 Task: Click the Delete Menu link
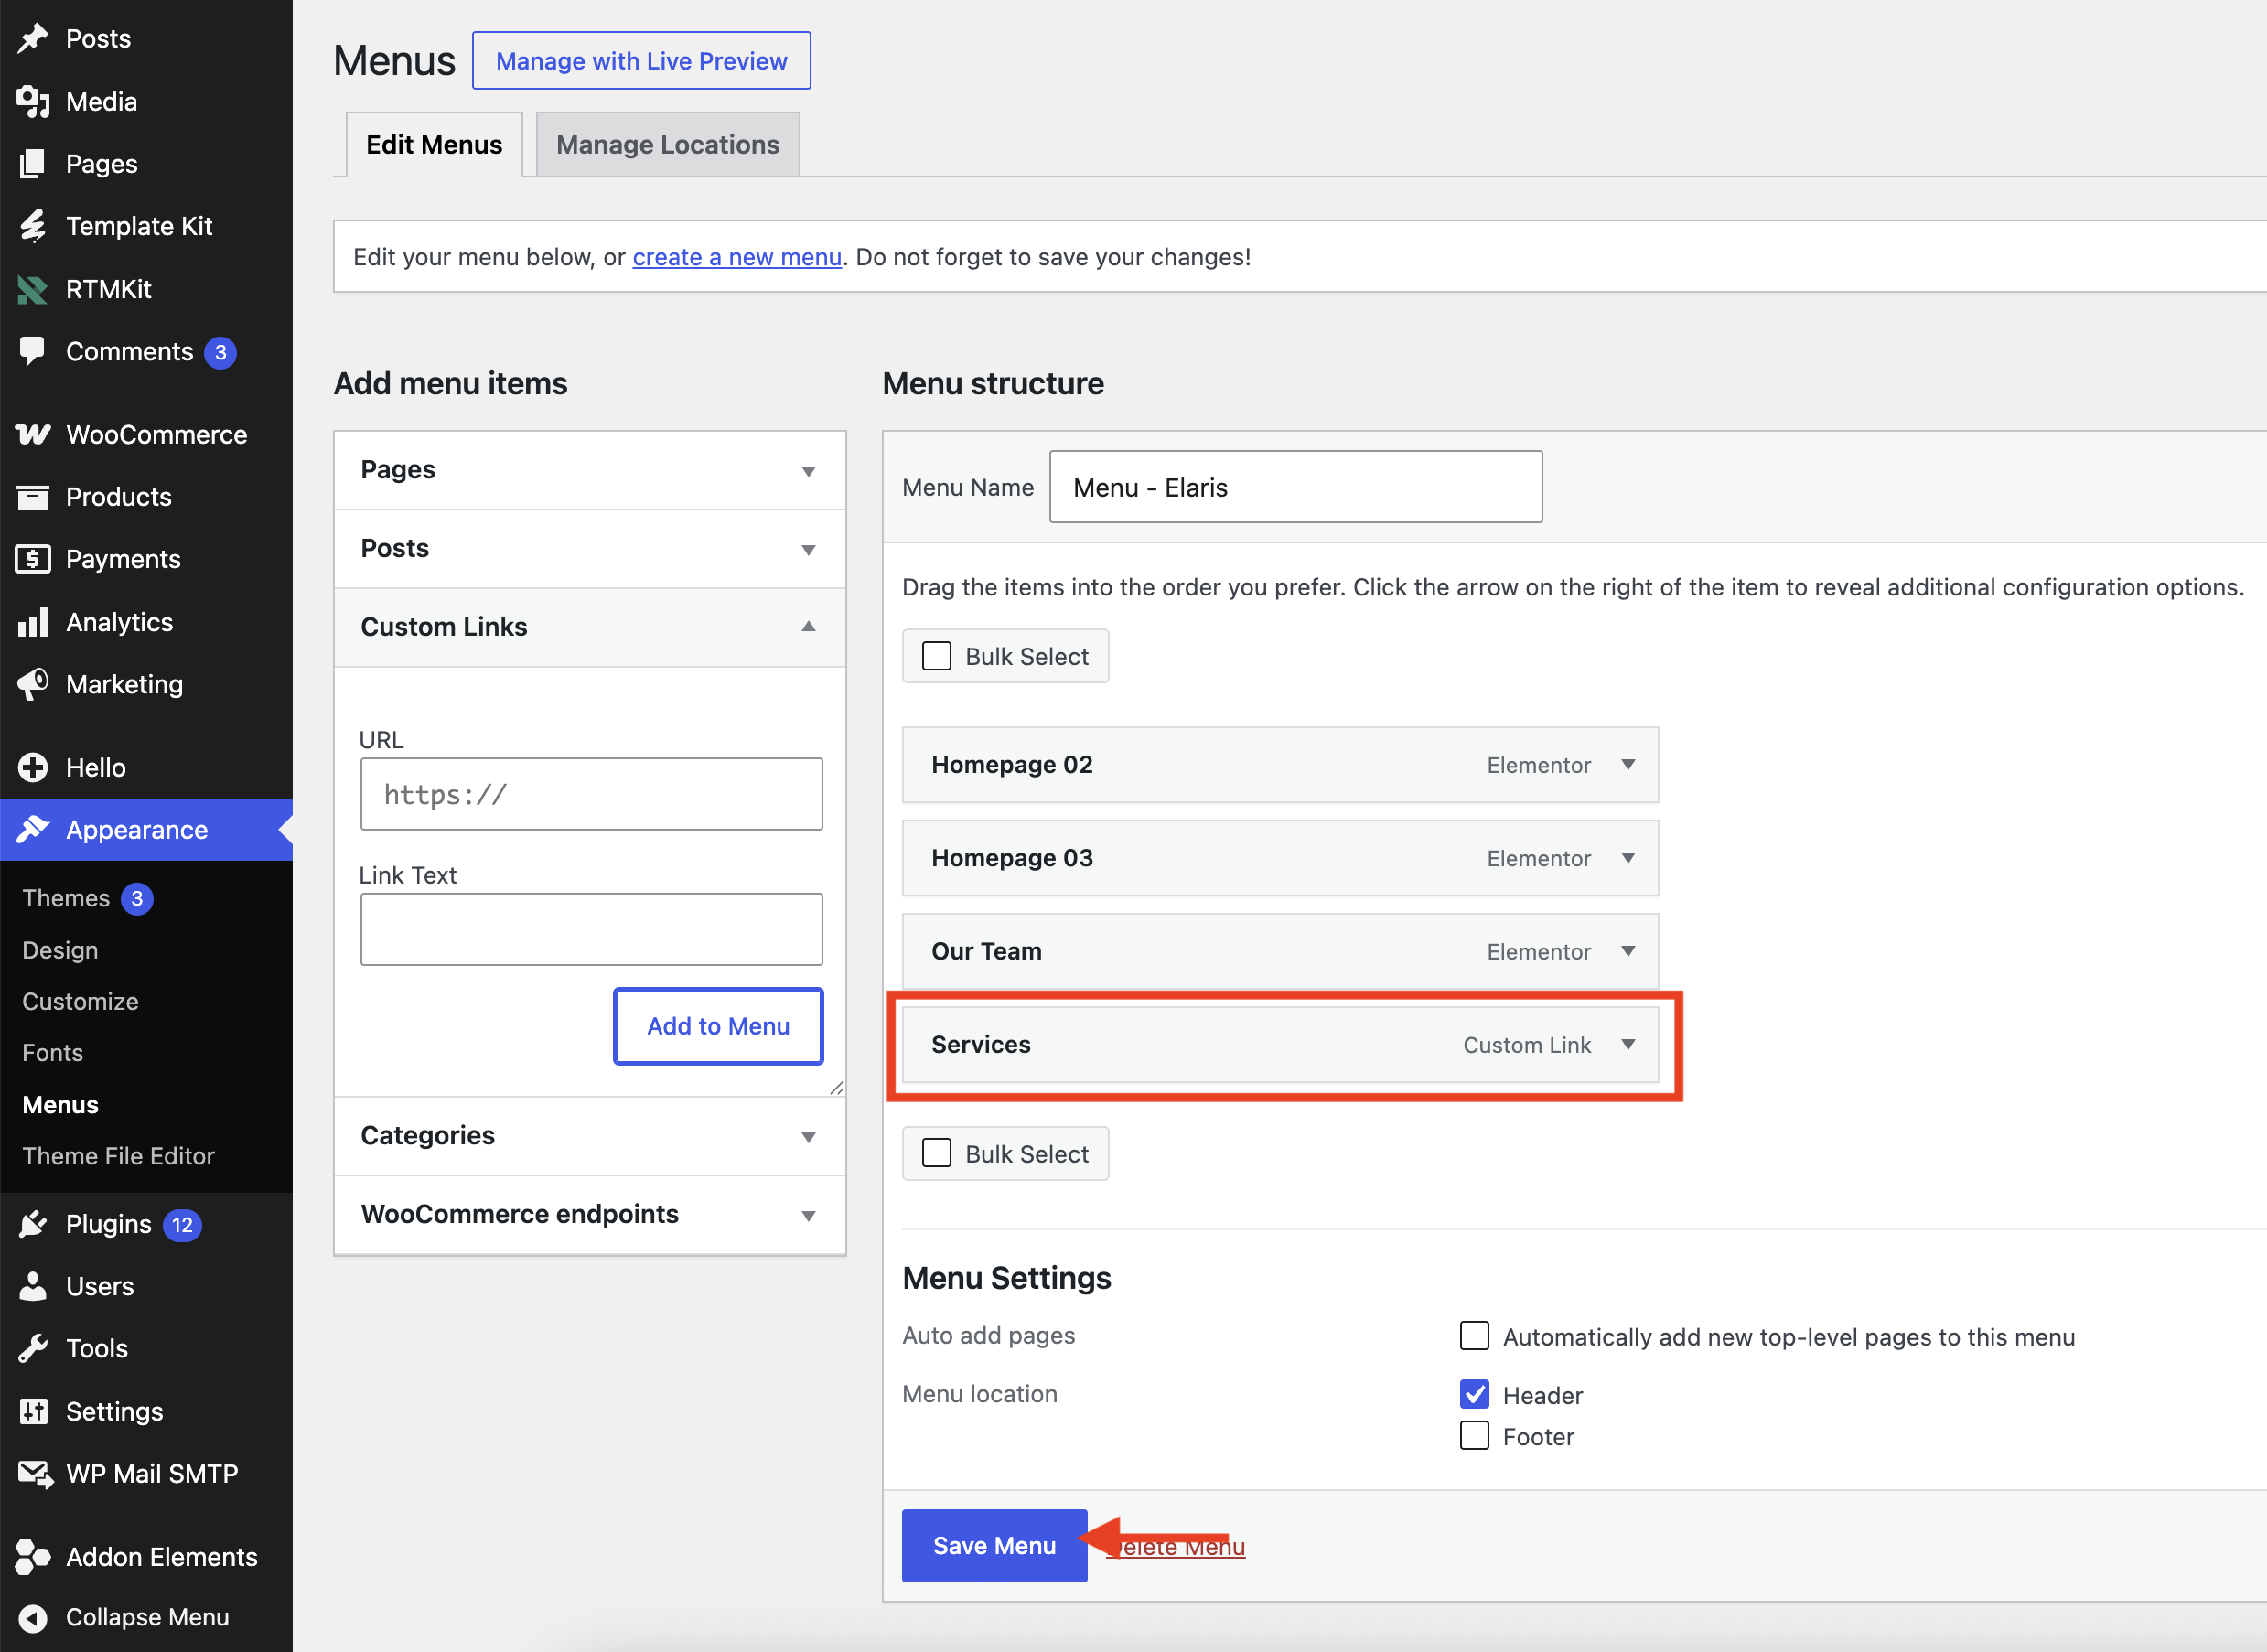(x=1176, y=1547)
